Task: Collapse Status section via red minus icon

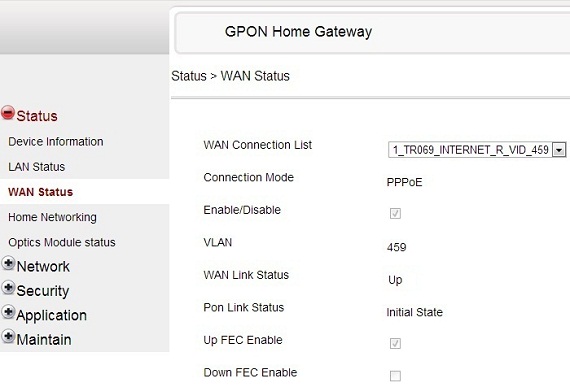Action: 8,113
